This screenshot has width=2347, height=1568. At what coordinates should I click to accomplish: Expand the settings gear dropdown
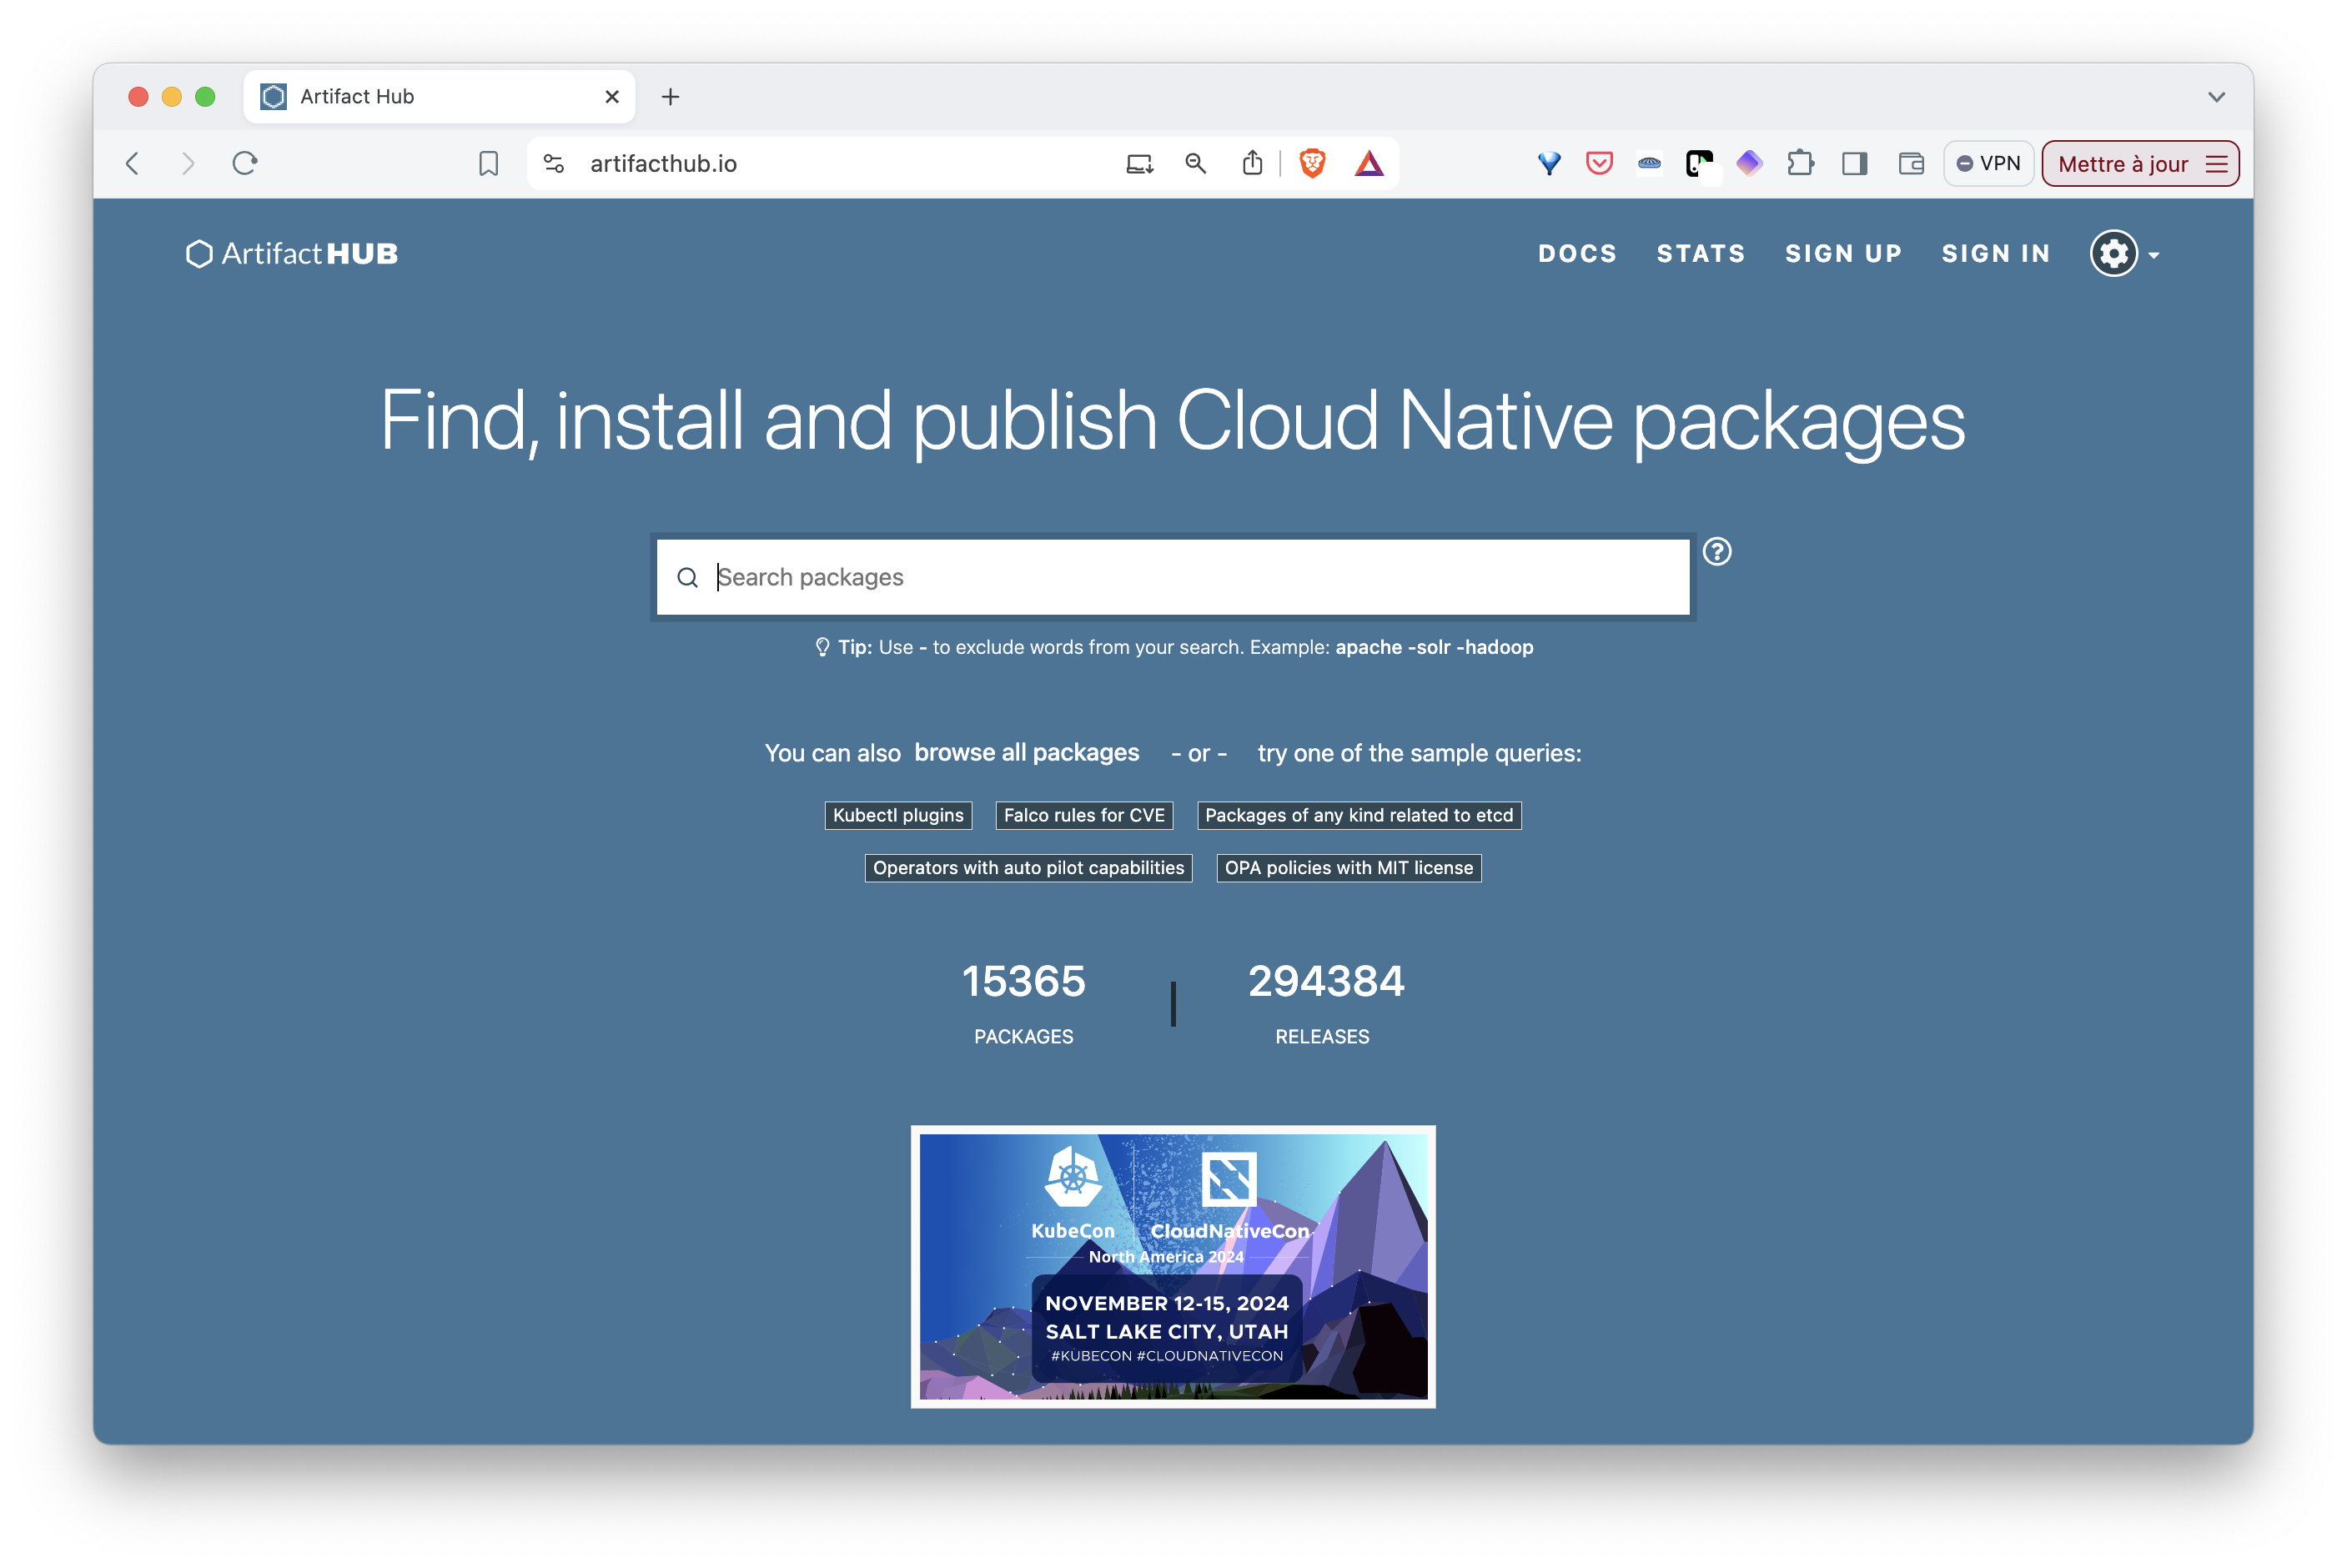point(2124,254)
